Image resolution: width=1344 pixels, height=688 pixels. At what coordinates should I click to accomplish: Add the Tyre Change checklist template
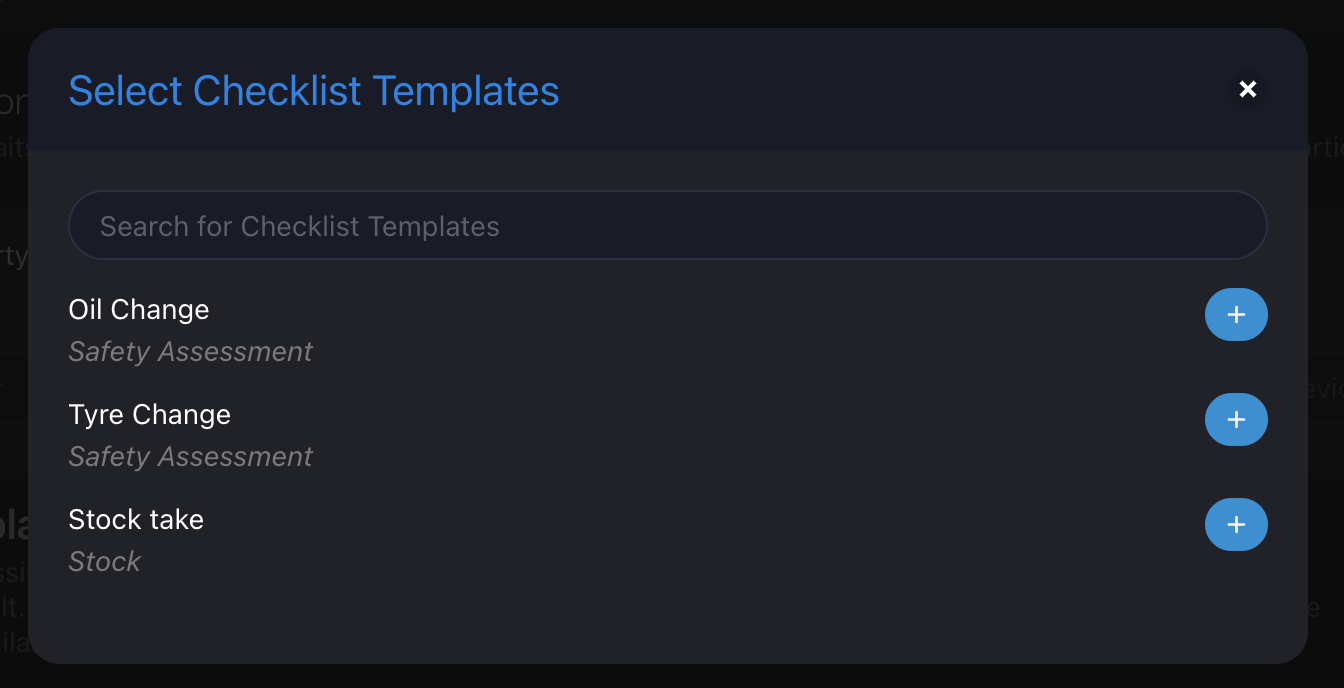pos(1236,420)
